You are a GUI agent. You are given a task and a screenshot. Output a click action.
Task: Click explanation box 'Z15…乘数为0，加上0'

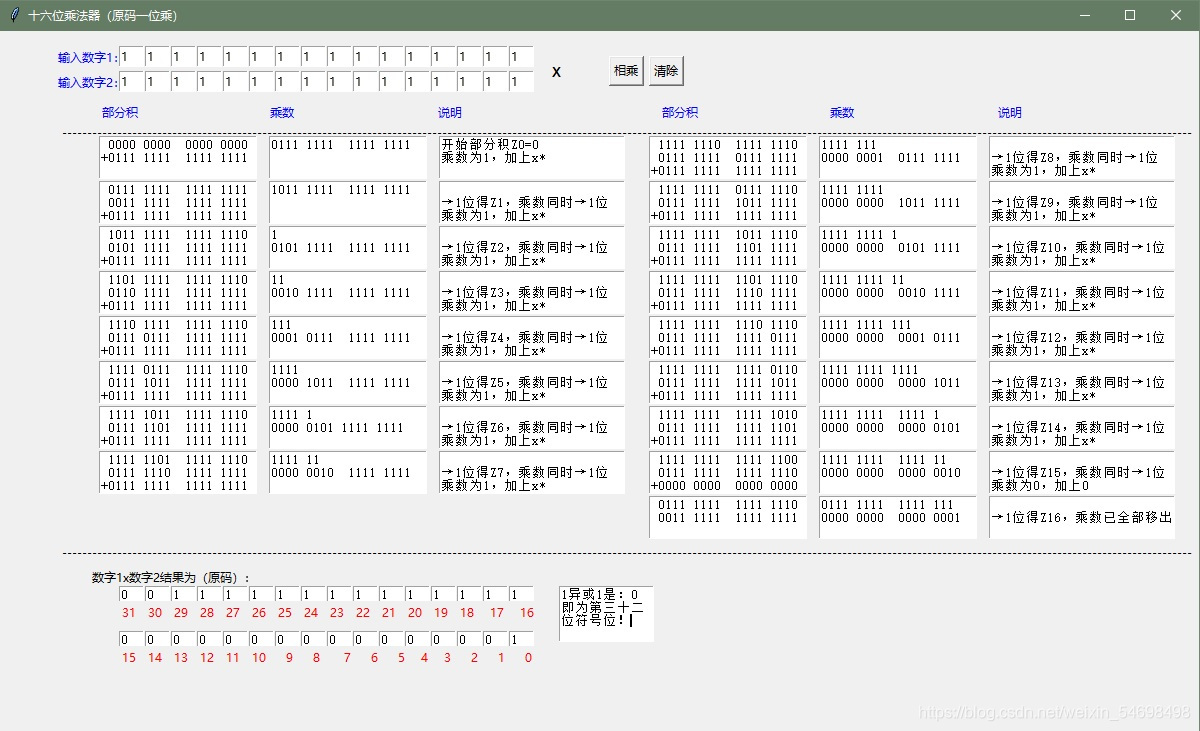pyautogui.click(x=1082, y=473)
